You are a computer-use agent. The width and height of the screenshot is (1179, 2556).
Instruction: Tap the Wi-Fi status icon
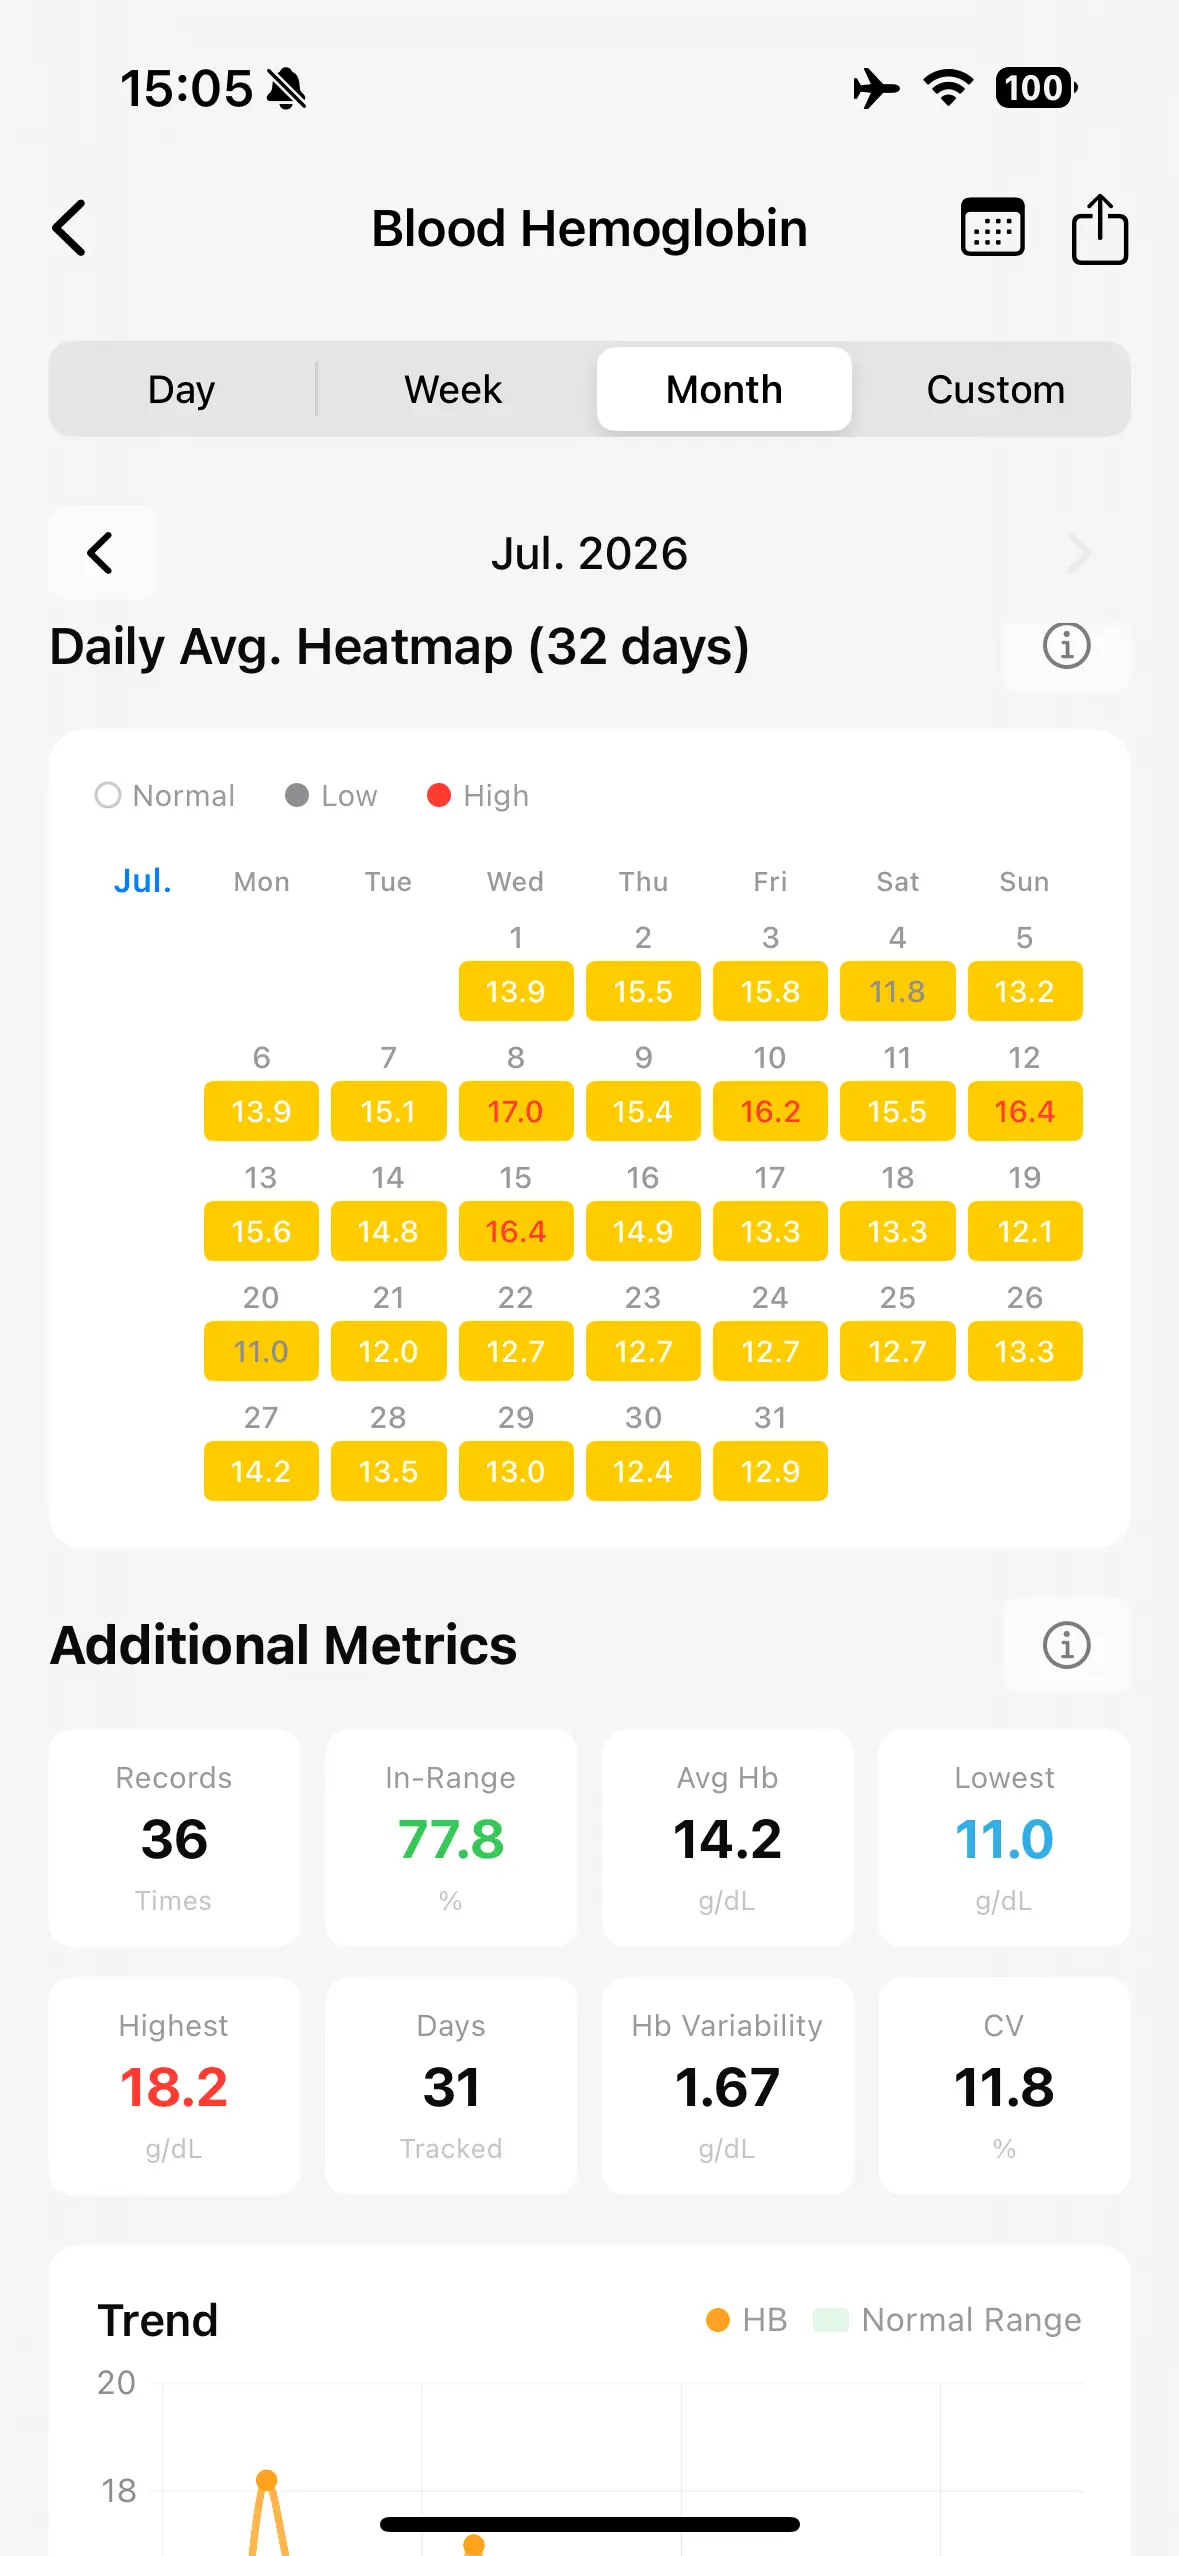pos(948,88)
